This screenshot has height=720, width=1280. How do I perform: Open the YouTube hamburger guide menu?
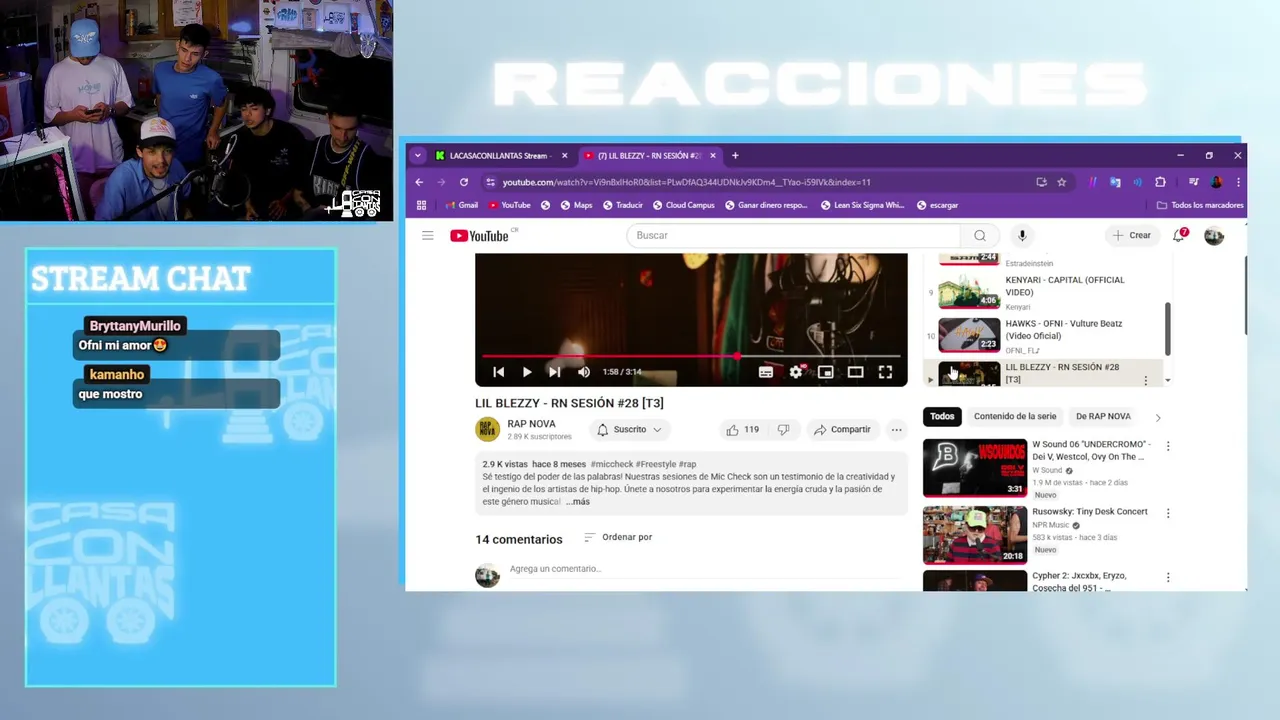point(428,235)
